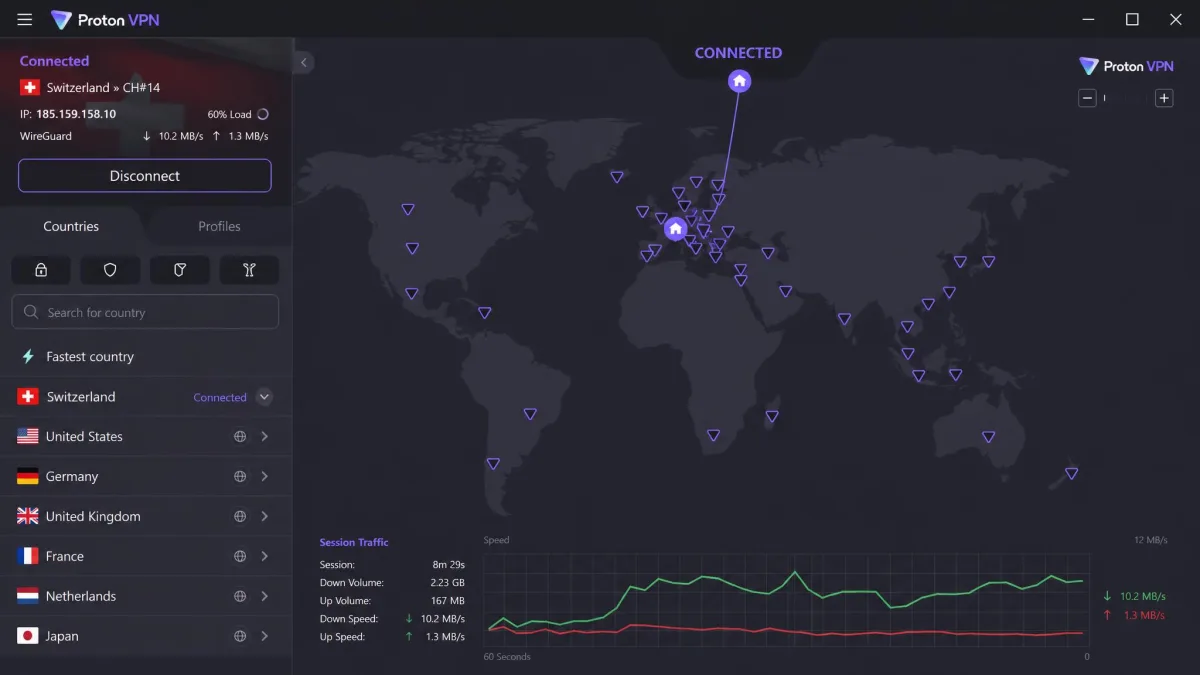
Task: Click the Connected label for Switzerland
Action: [x=220, y=397]
